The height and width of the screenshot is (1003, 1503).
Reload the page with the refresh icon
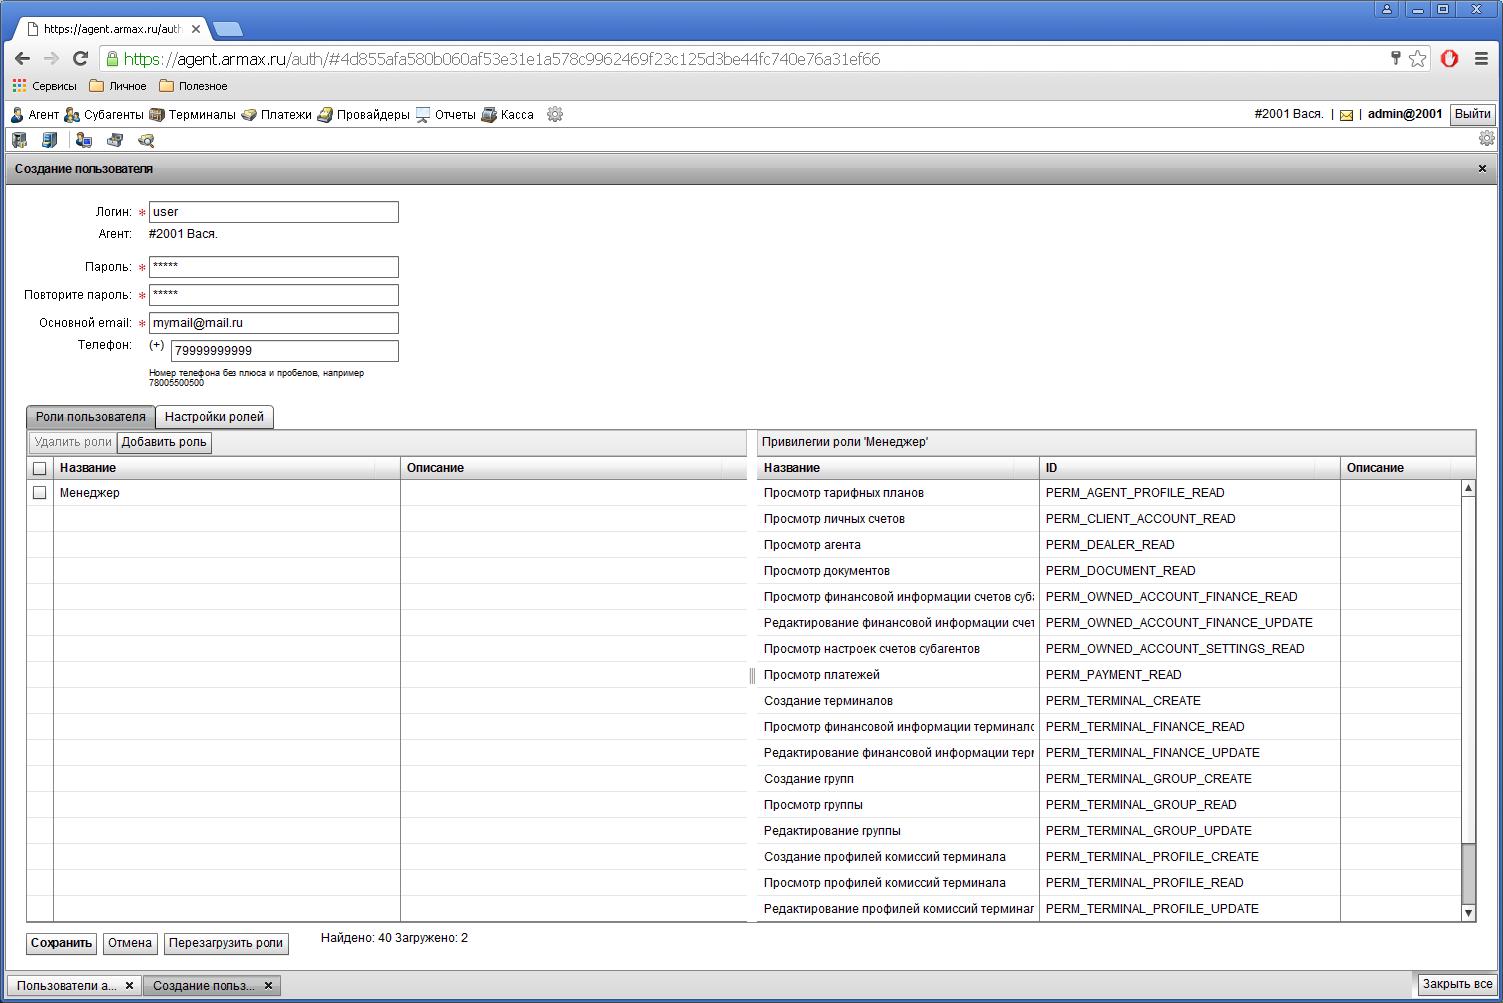81,59
